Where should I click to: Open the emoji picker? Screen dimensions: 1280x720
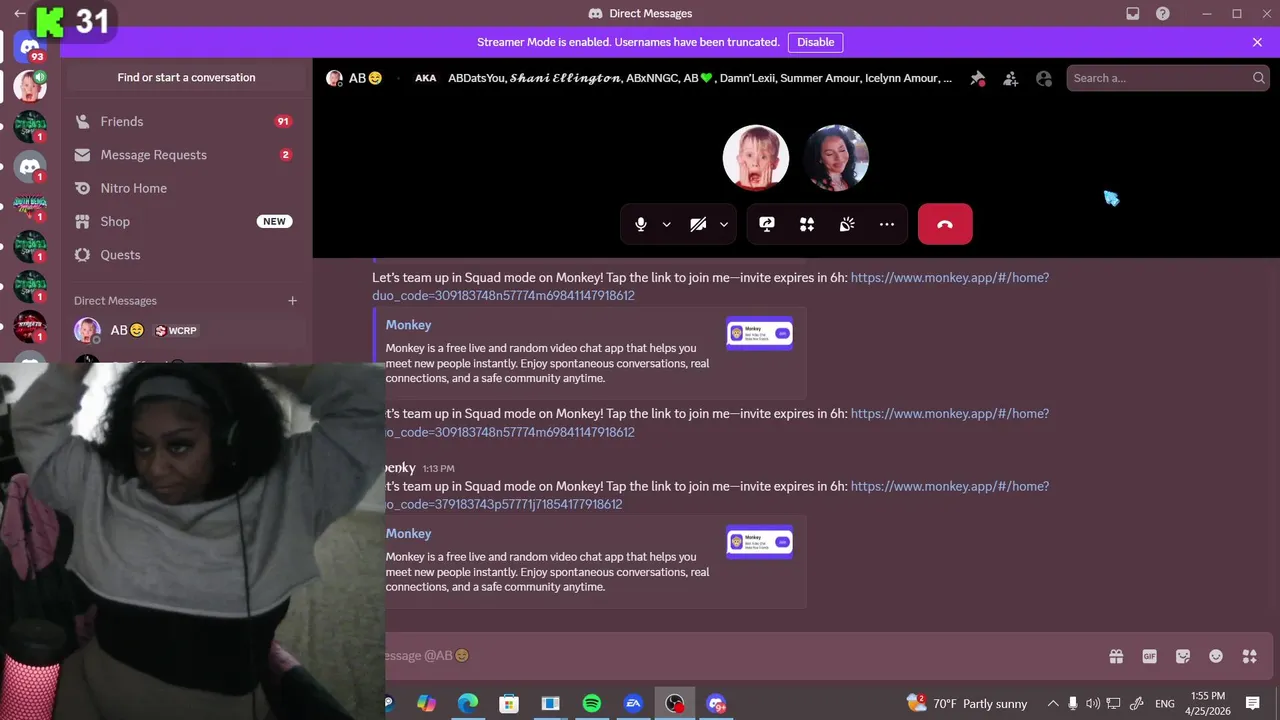pyautogui.click(x=1216, y=656)
